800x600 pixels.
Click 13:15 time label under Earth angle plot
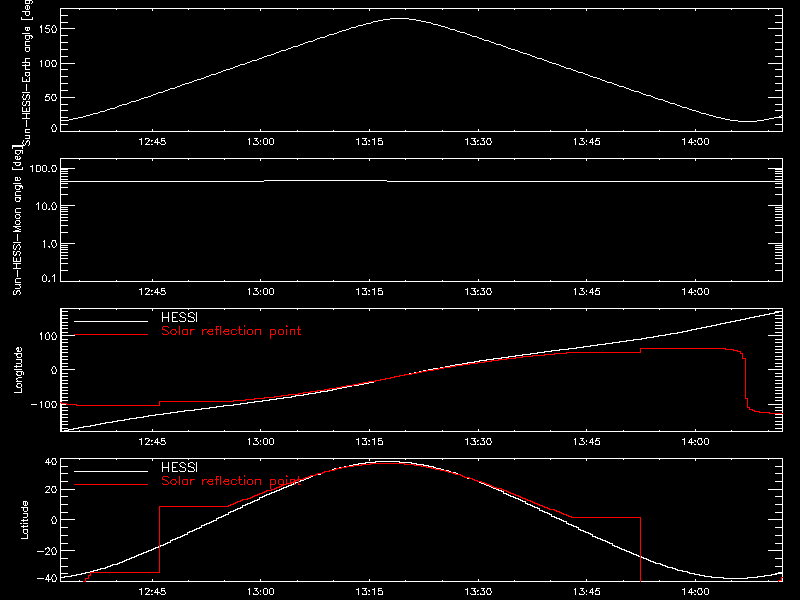coord(369,142)
